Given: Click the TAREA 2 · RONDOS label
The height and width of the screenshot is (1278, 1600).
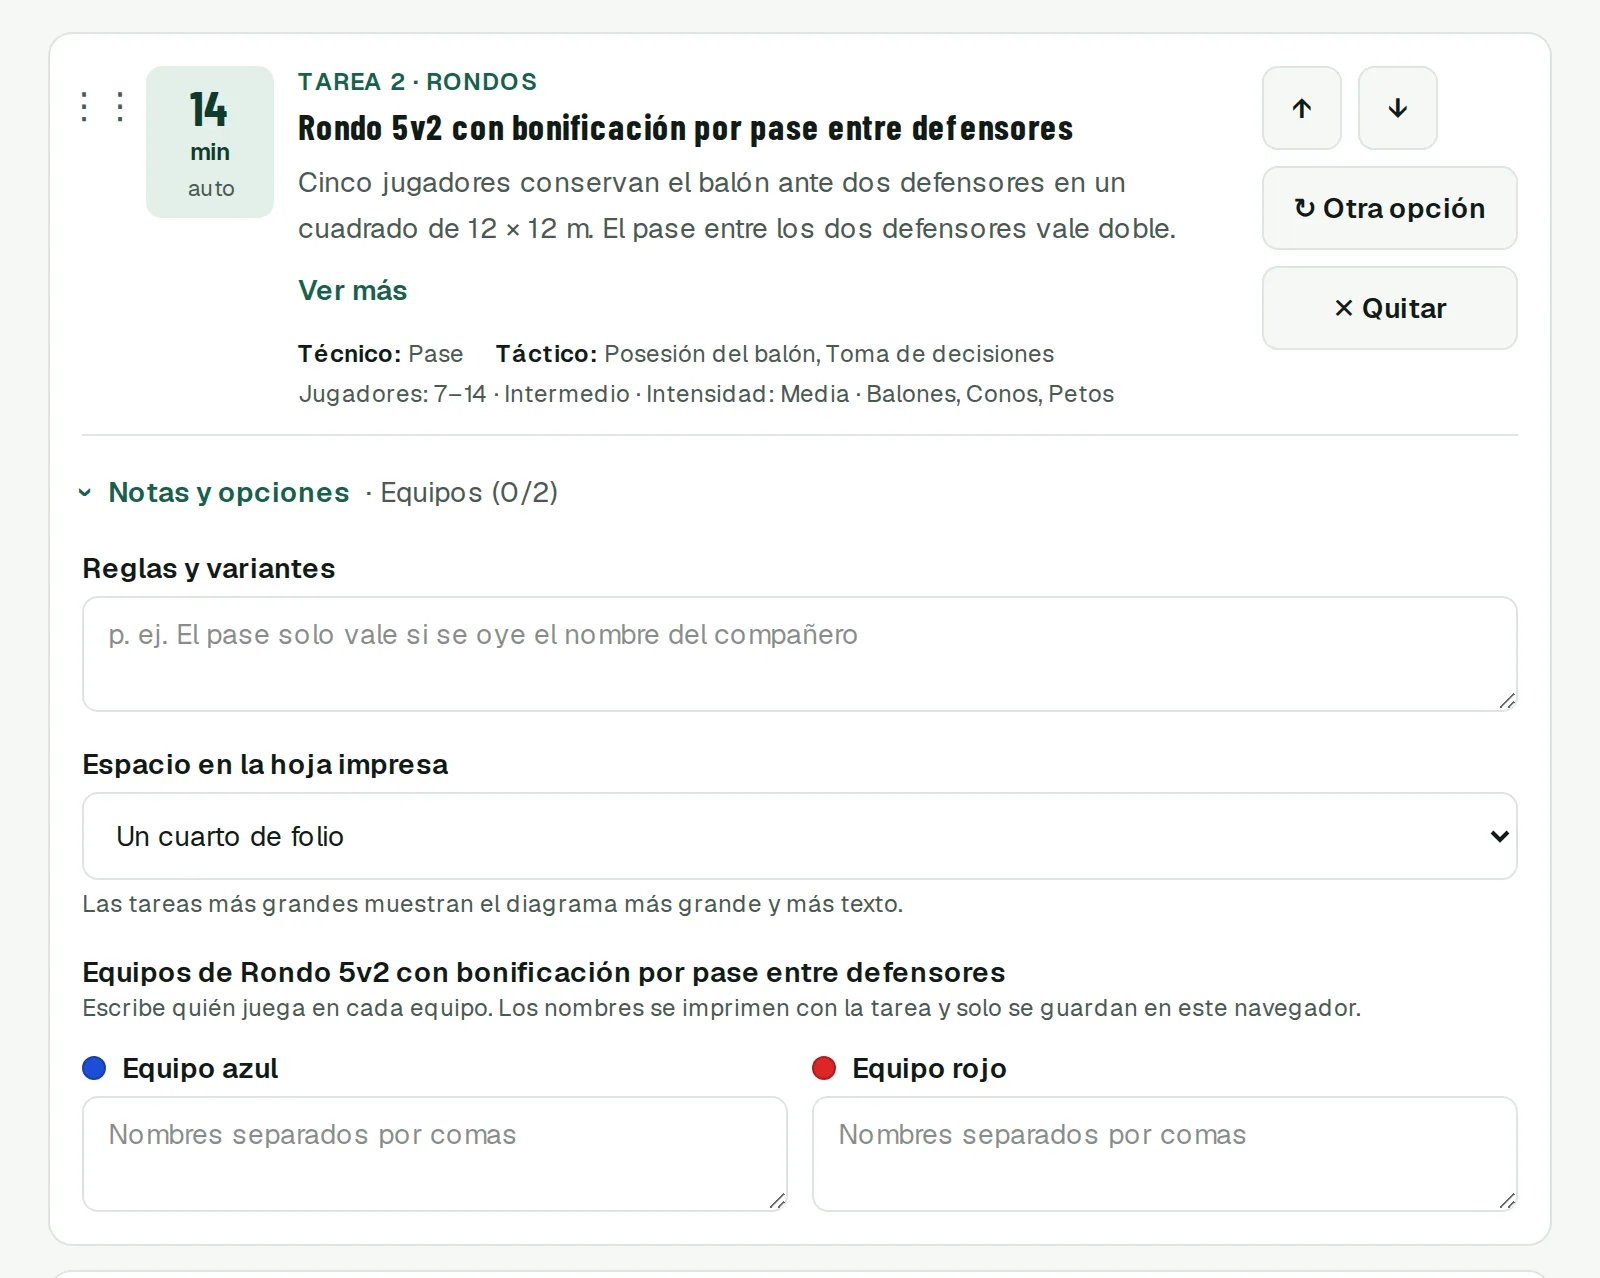Looking at the screenshot, I should point(417,82).
